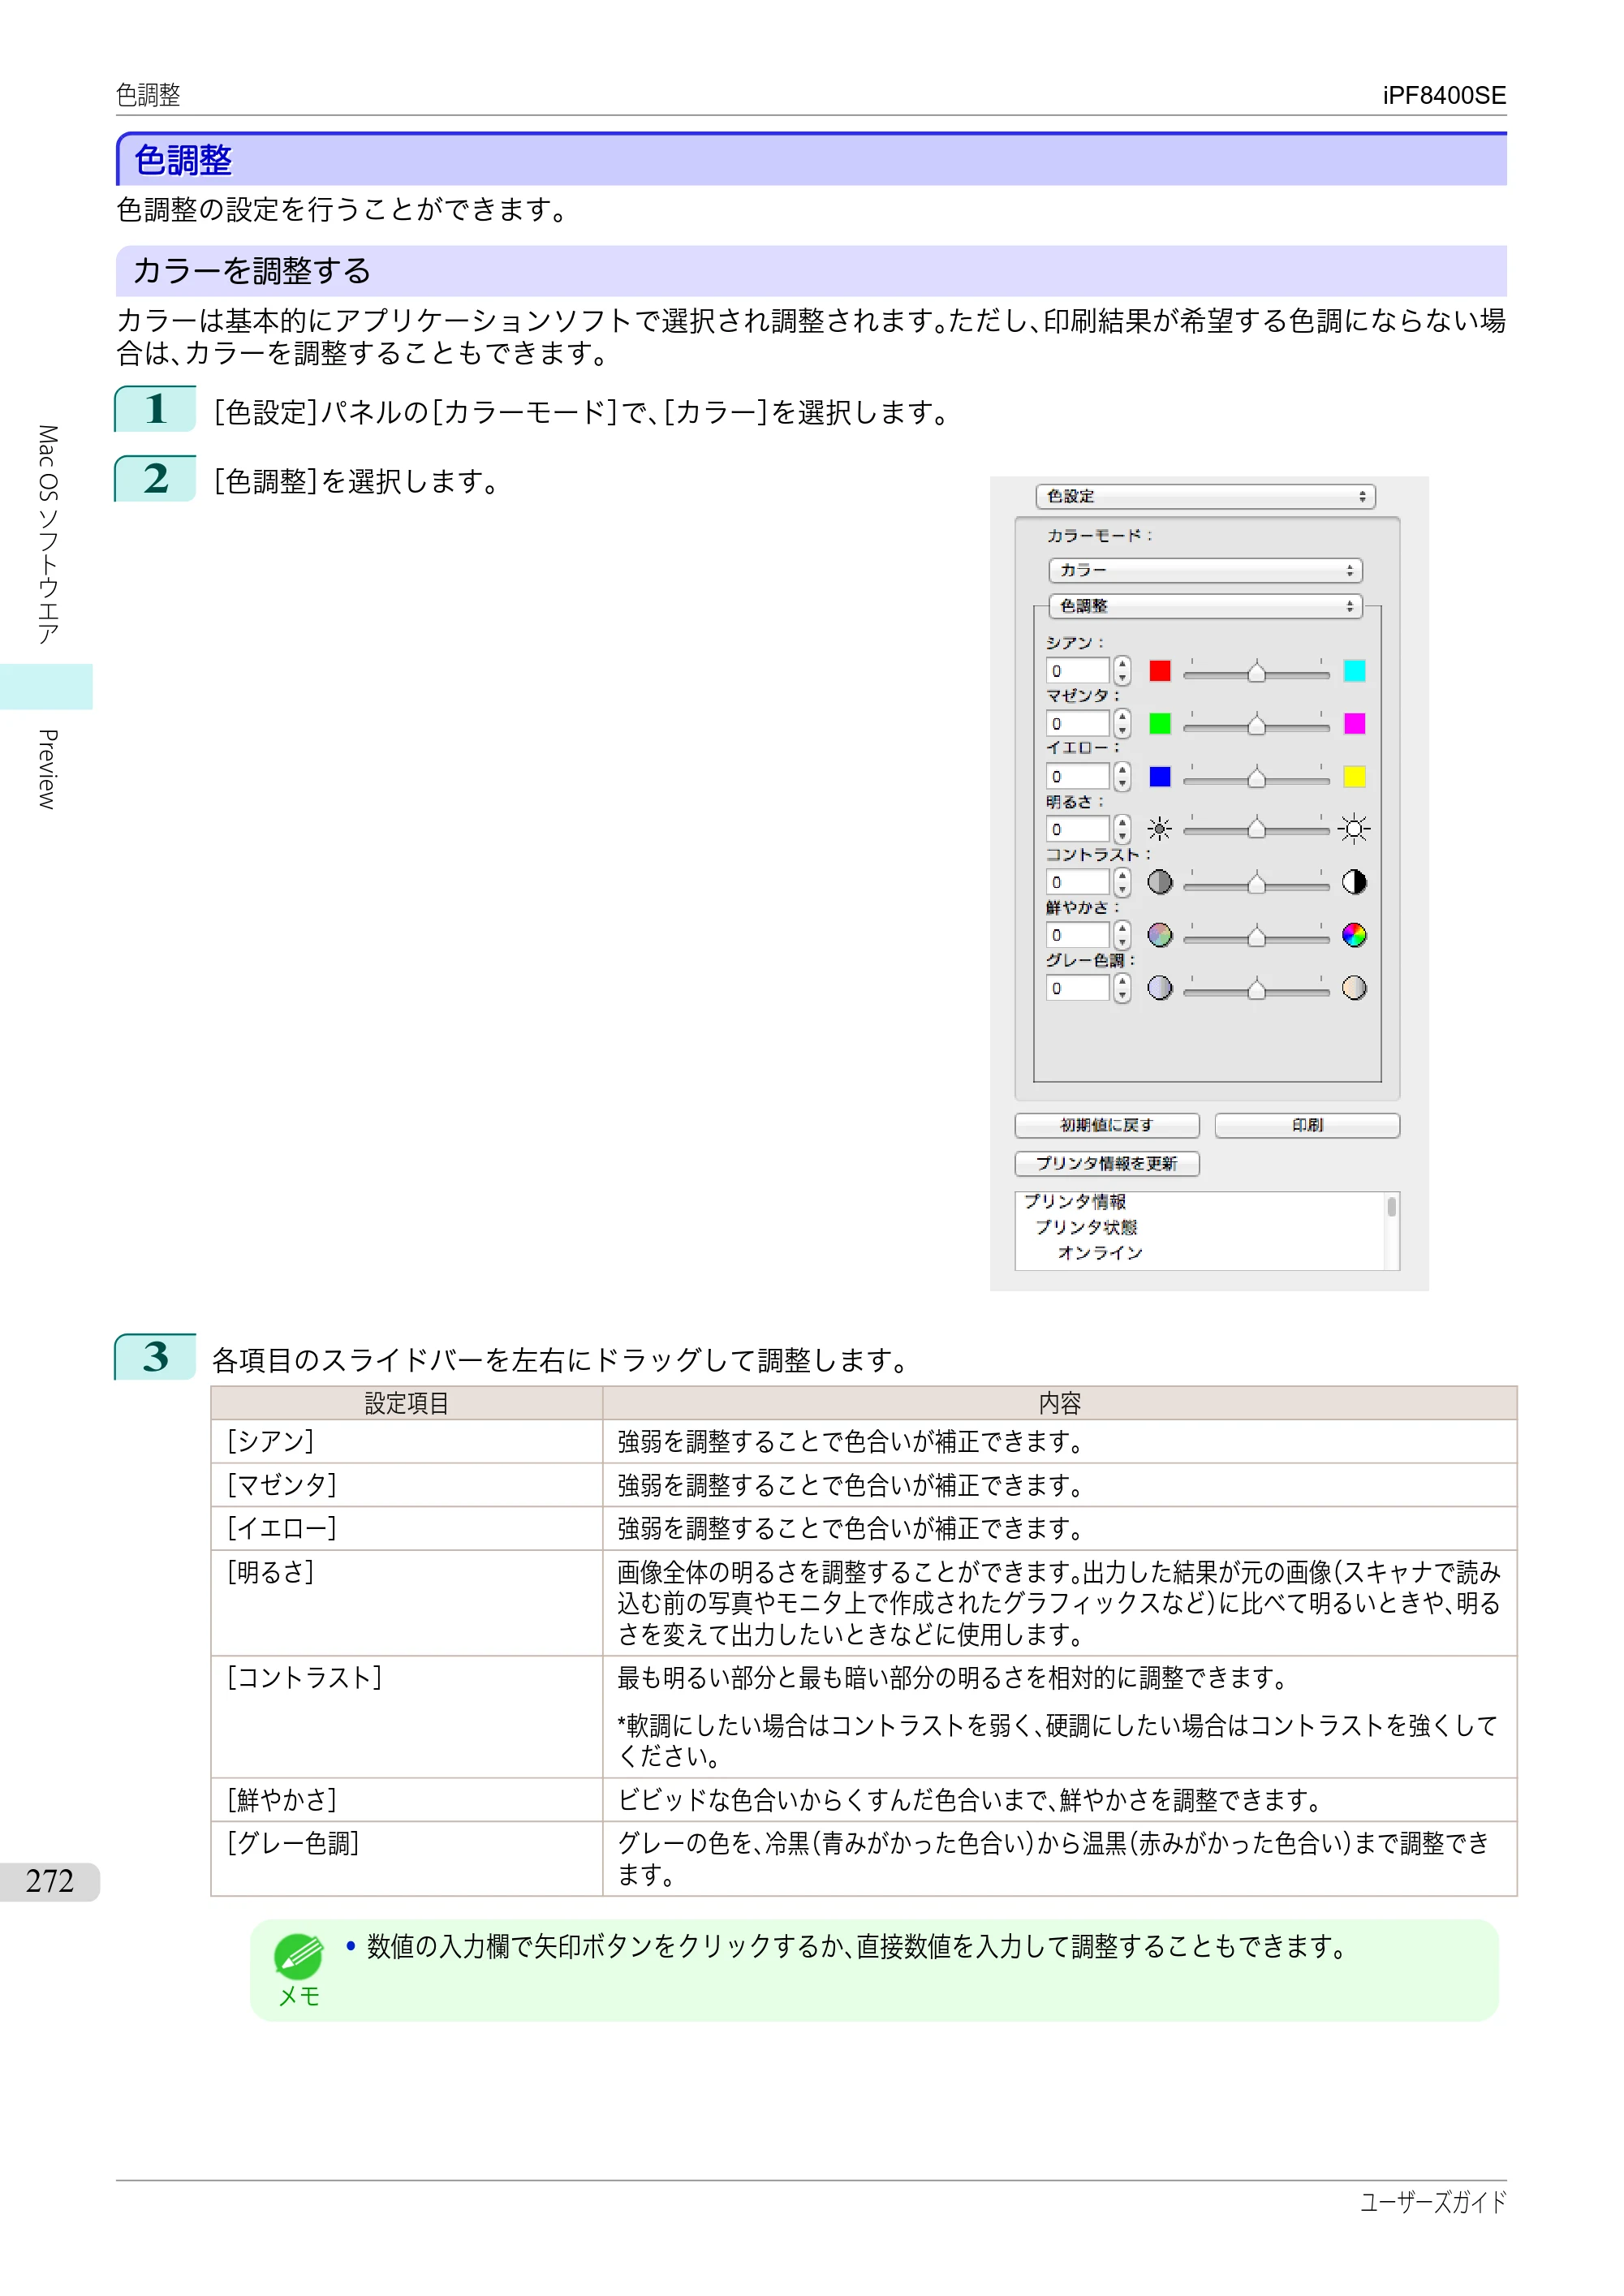
Task: Open the カラー color mode dropdown
Action: pyautogui.click(x=1206, y=571)
